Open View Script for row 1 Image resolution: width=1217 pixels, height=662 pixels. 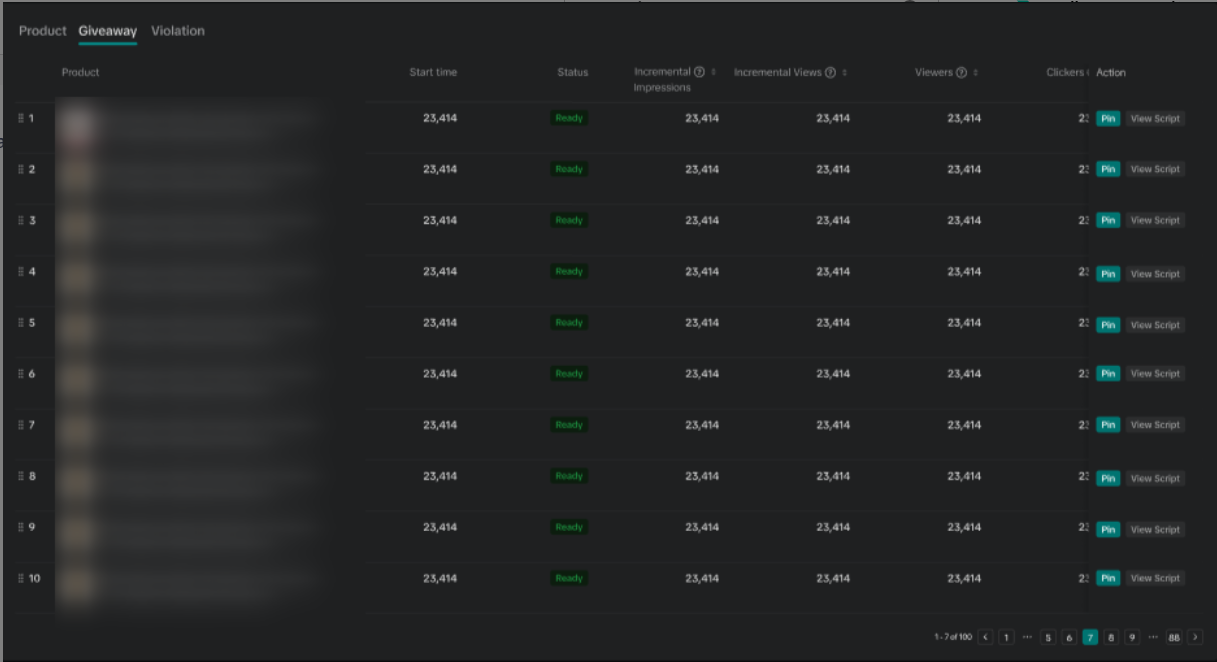point(1155,118)
